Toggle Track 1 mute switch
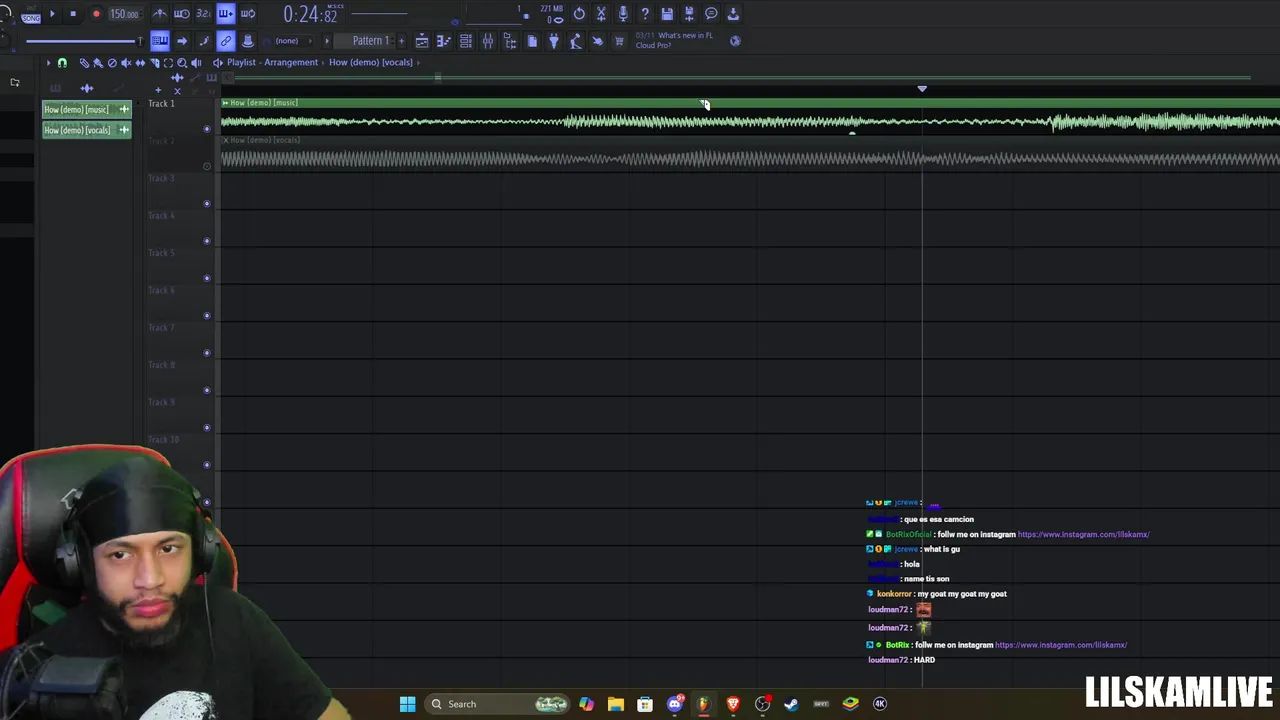 (x=207, y=129)
